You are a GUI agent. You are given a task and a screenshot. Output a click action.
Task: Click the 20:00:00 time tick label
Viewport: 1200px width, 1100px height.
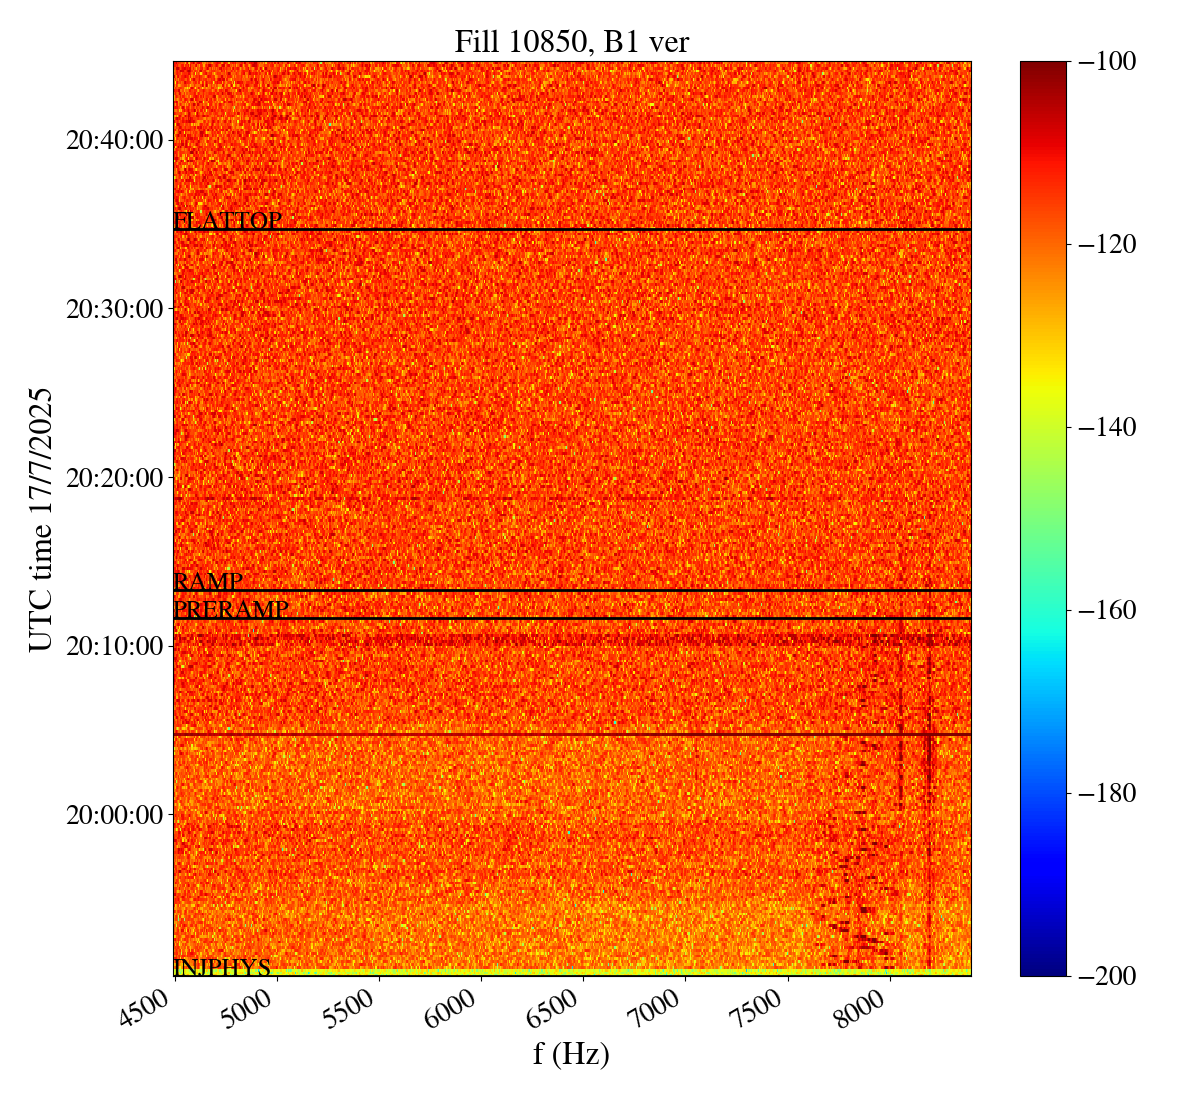[x=114, y=815]
